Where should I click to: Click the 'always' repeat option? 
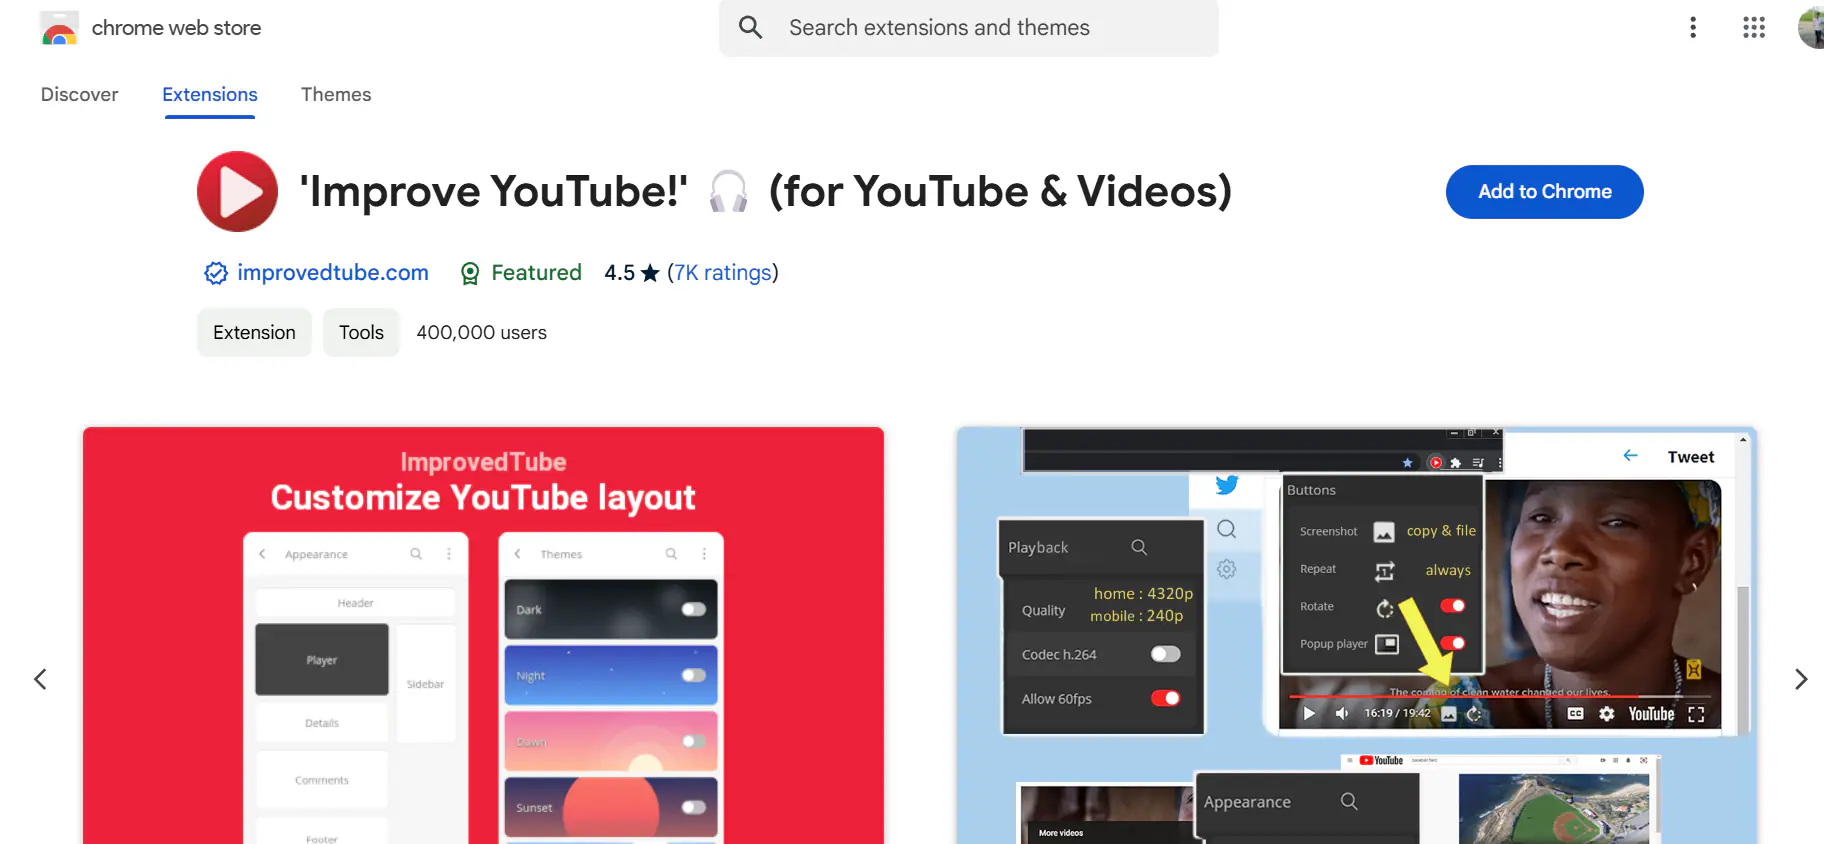pyautogui.click(x=1448, y=570)
